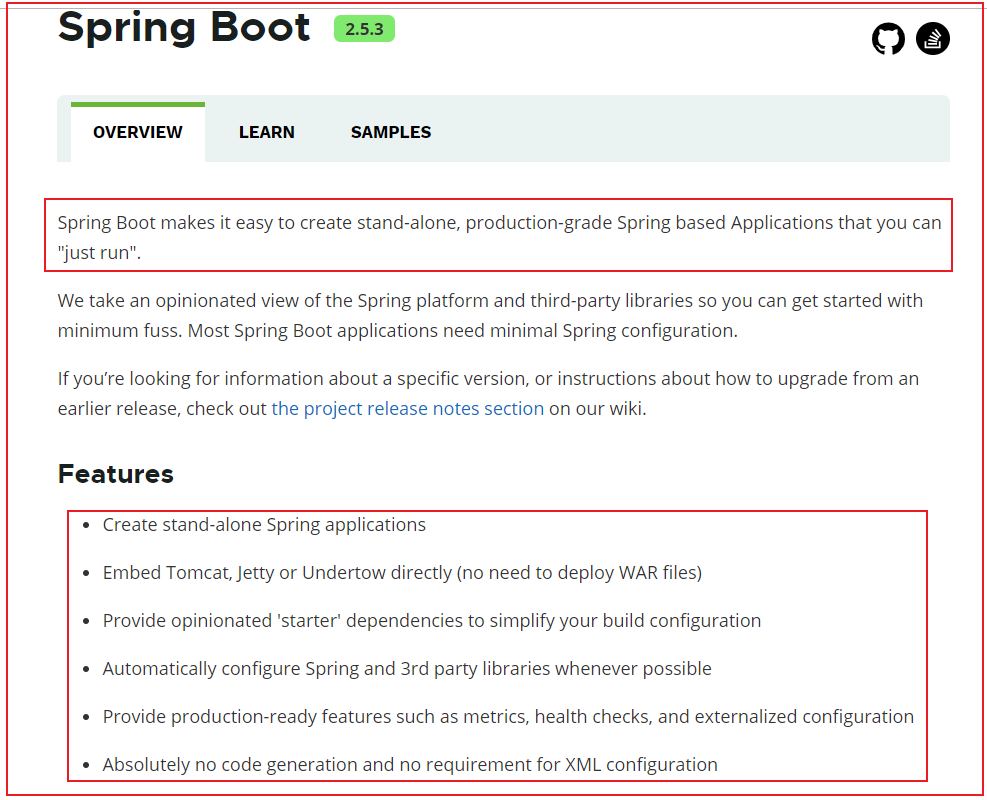
Task: Switch to the LEARN tab
Action: [266, 132]
